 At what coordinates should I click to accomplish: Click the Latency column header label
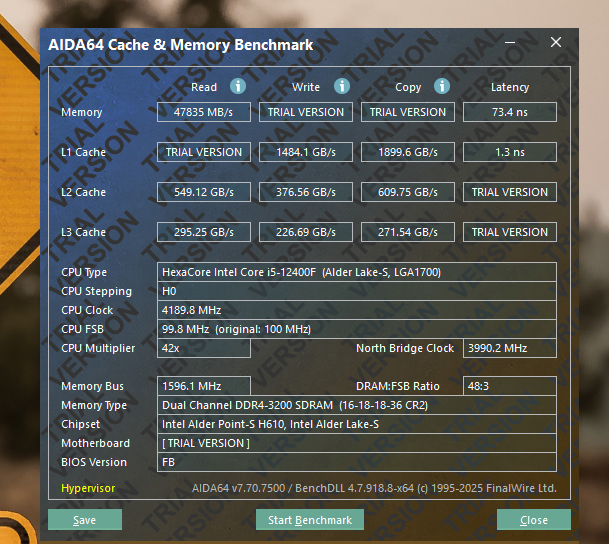[510, 87]
